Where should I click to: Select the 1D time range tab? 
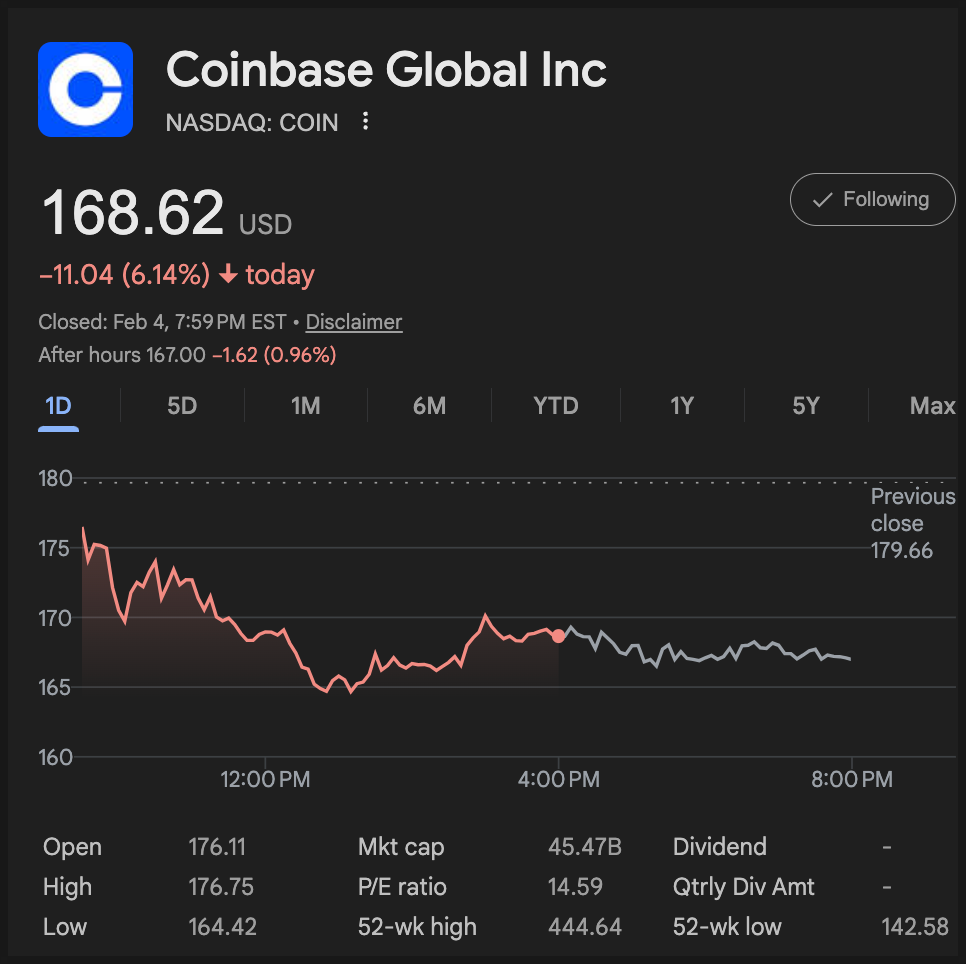(x=59, y=406)
